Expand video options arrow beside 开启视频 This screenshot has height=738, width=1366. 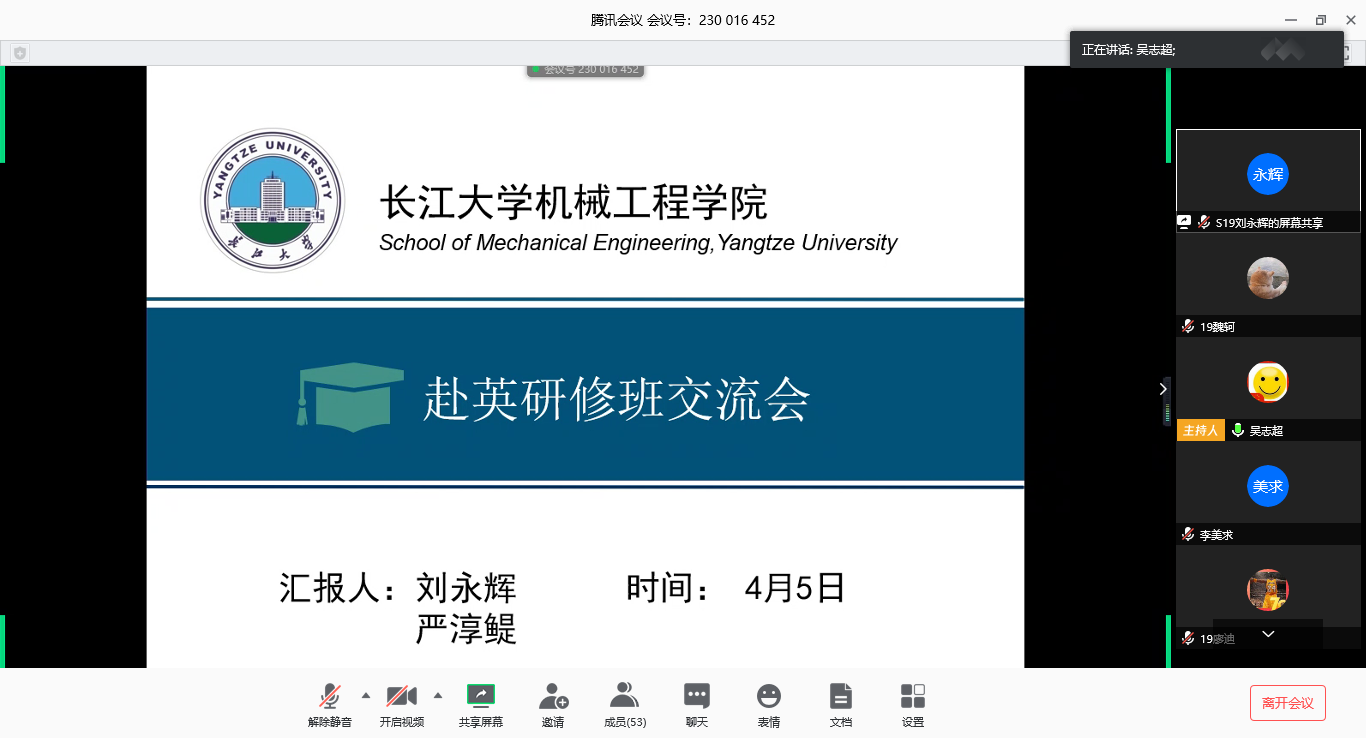coord(437,695)
